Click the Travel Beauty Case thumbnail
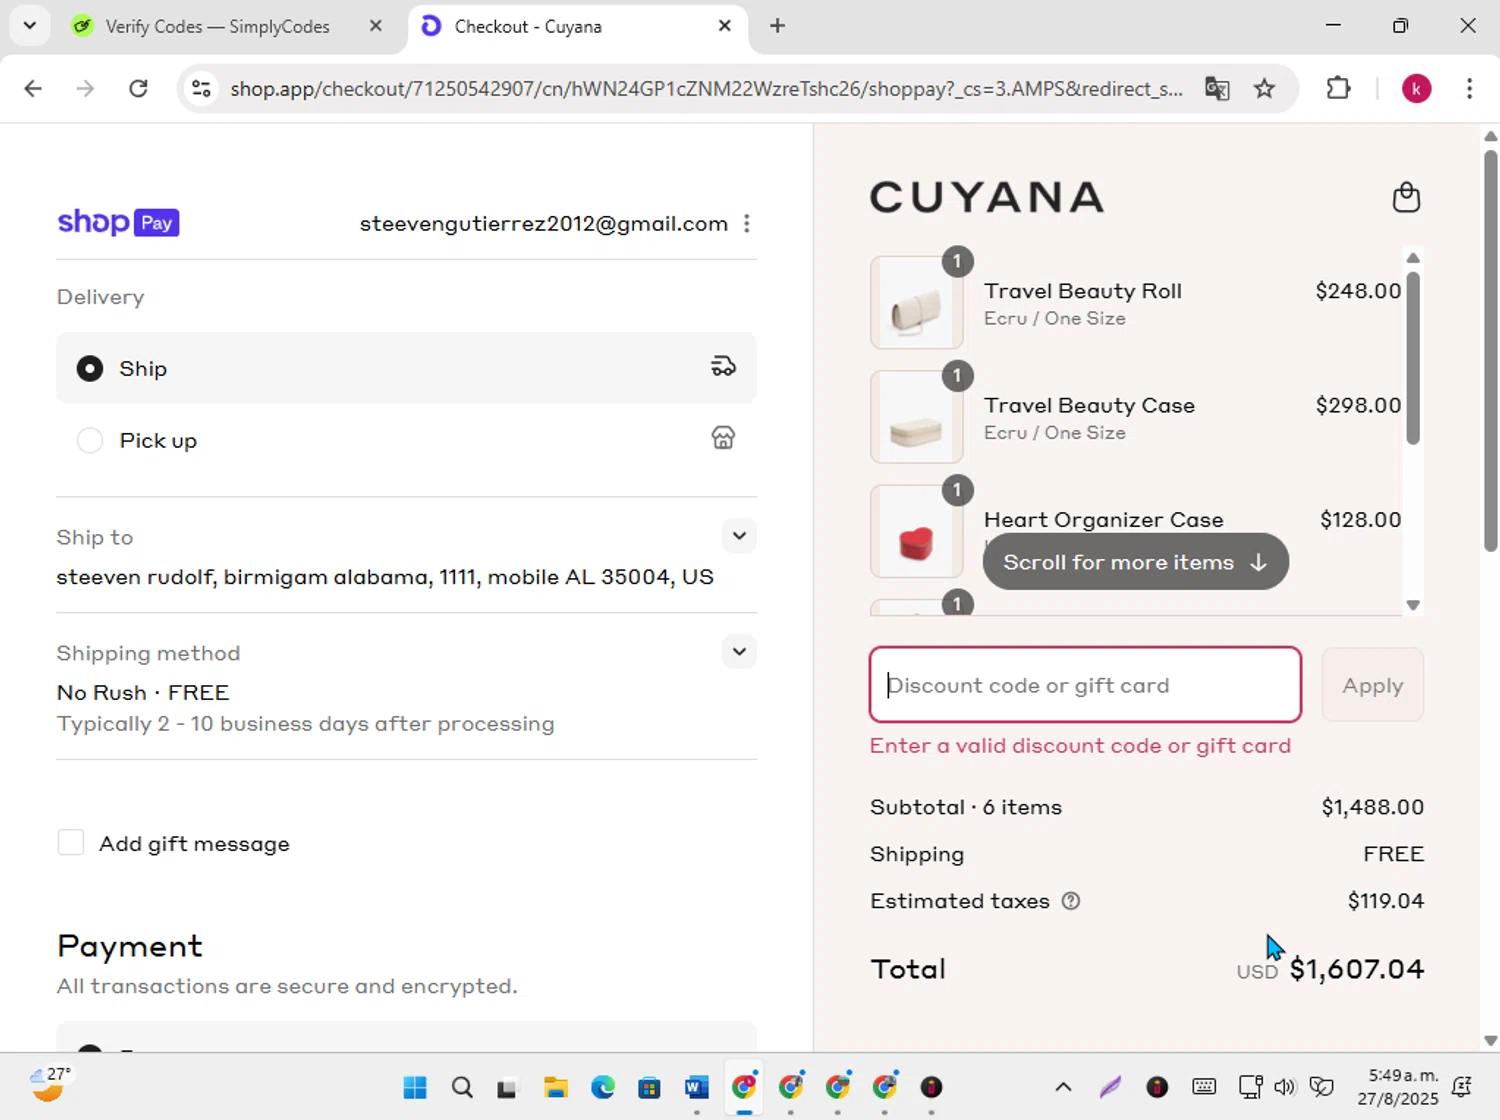Viewport: 1500px width, 1120px height. tap(917, 417)
